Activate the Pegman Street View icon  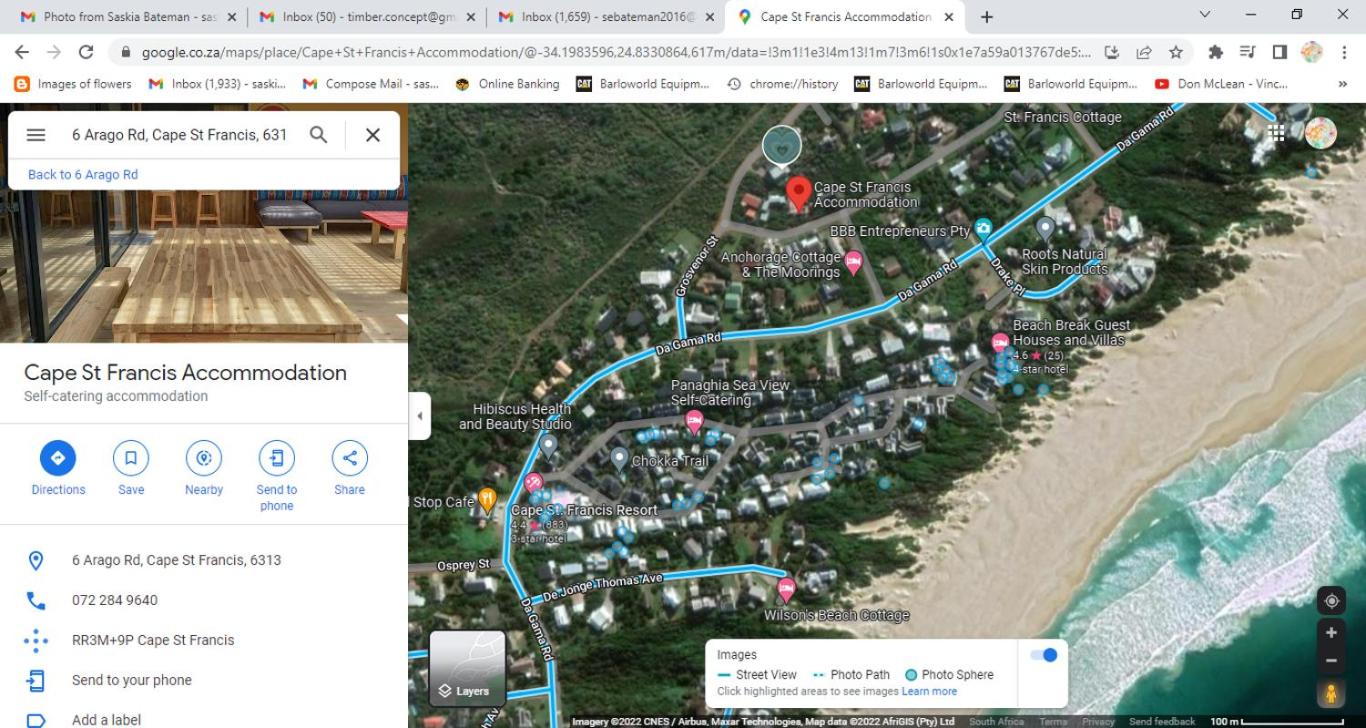tap(1331, 693)
